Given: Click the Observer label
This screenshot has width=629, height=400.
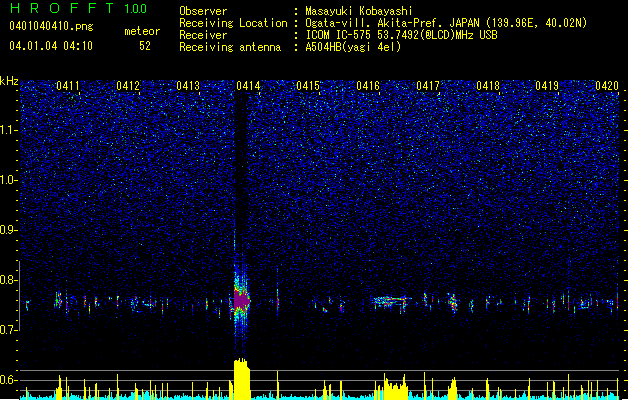Looking at the screenshot, I should 203,11.
